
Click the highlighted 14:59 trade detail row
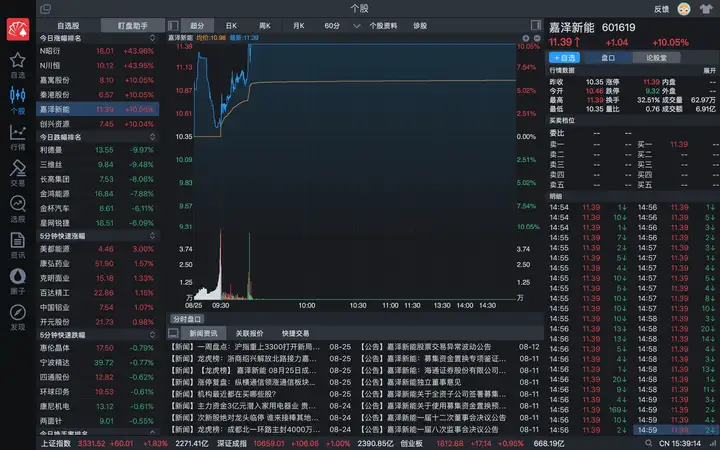[x=676, y=430]
